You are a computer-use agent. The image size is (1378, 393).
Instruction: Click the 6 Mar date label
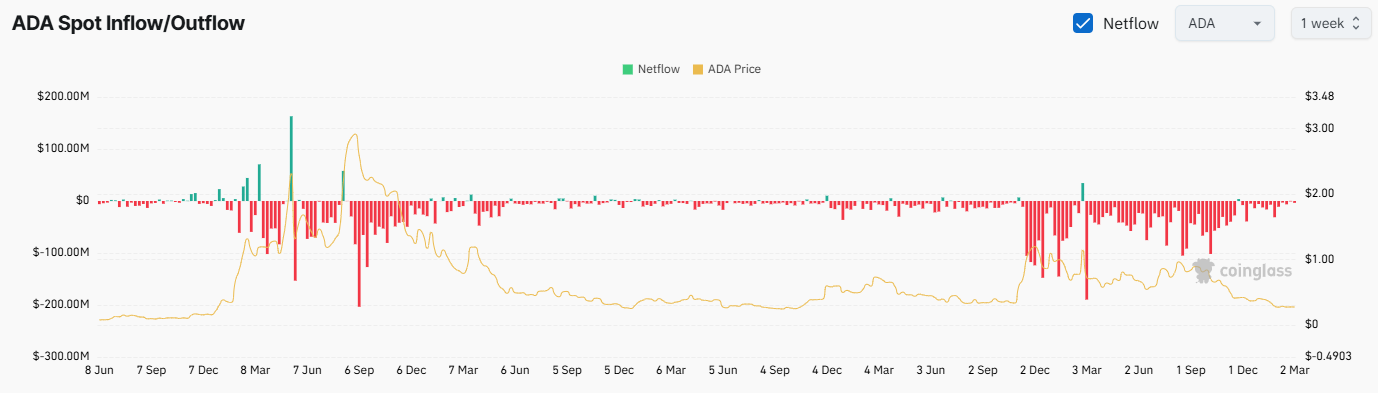click(x=671, y=370)
